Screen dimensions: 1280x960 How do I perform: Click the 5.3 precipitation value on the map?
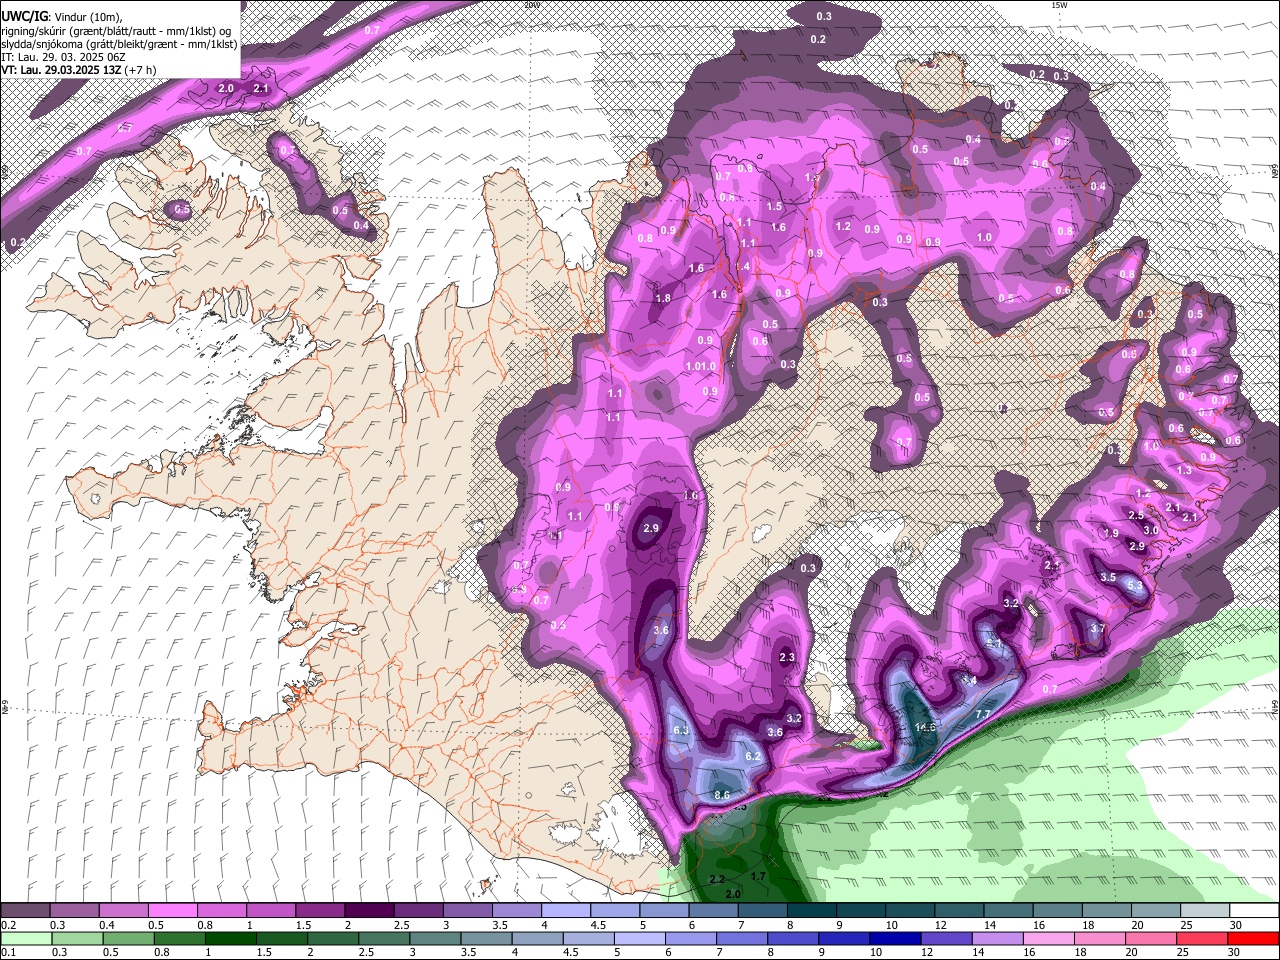(1134, 585)
